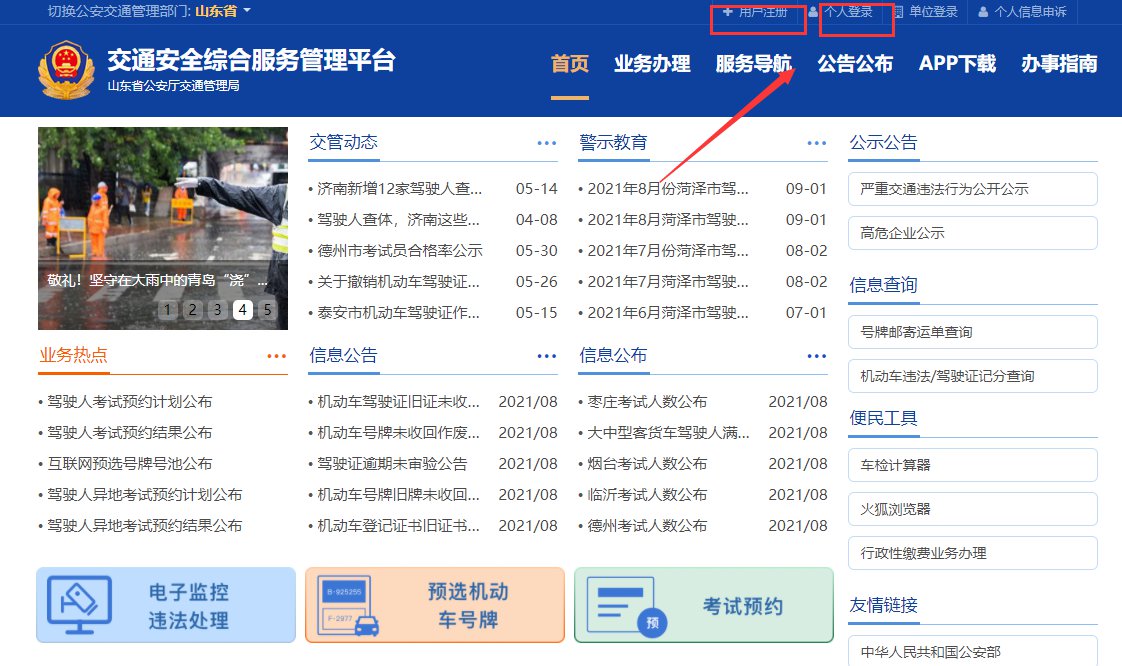Click the 用户注册 link

756,12
